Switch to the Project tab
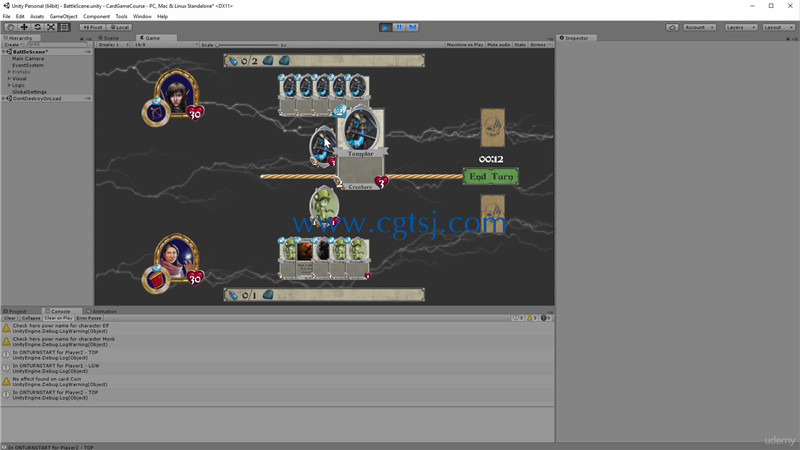This screenshot has height=450, width=800. click(x=17, y=311)
